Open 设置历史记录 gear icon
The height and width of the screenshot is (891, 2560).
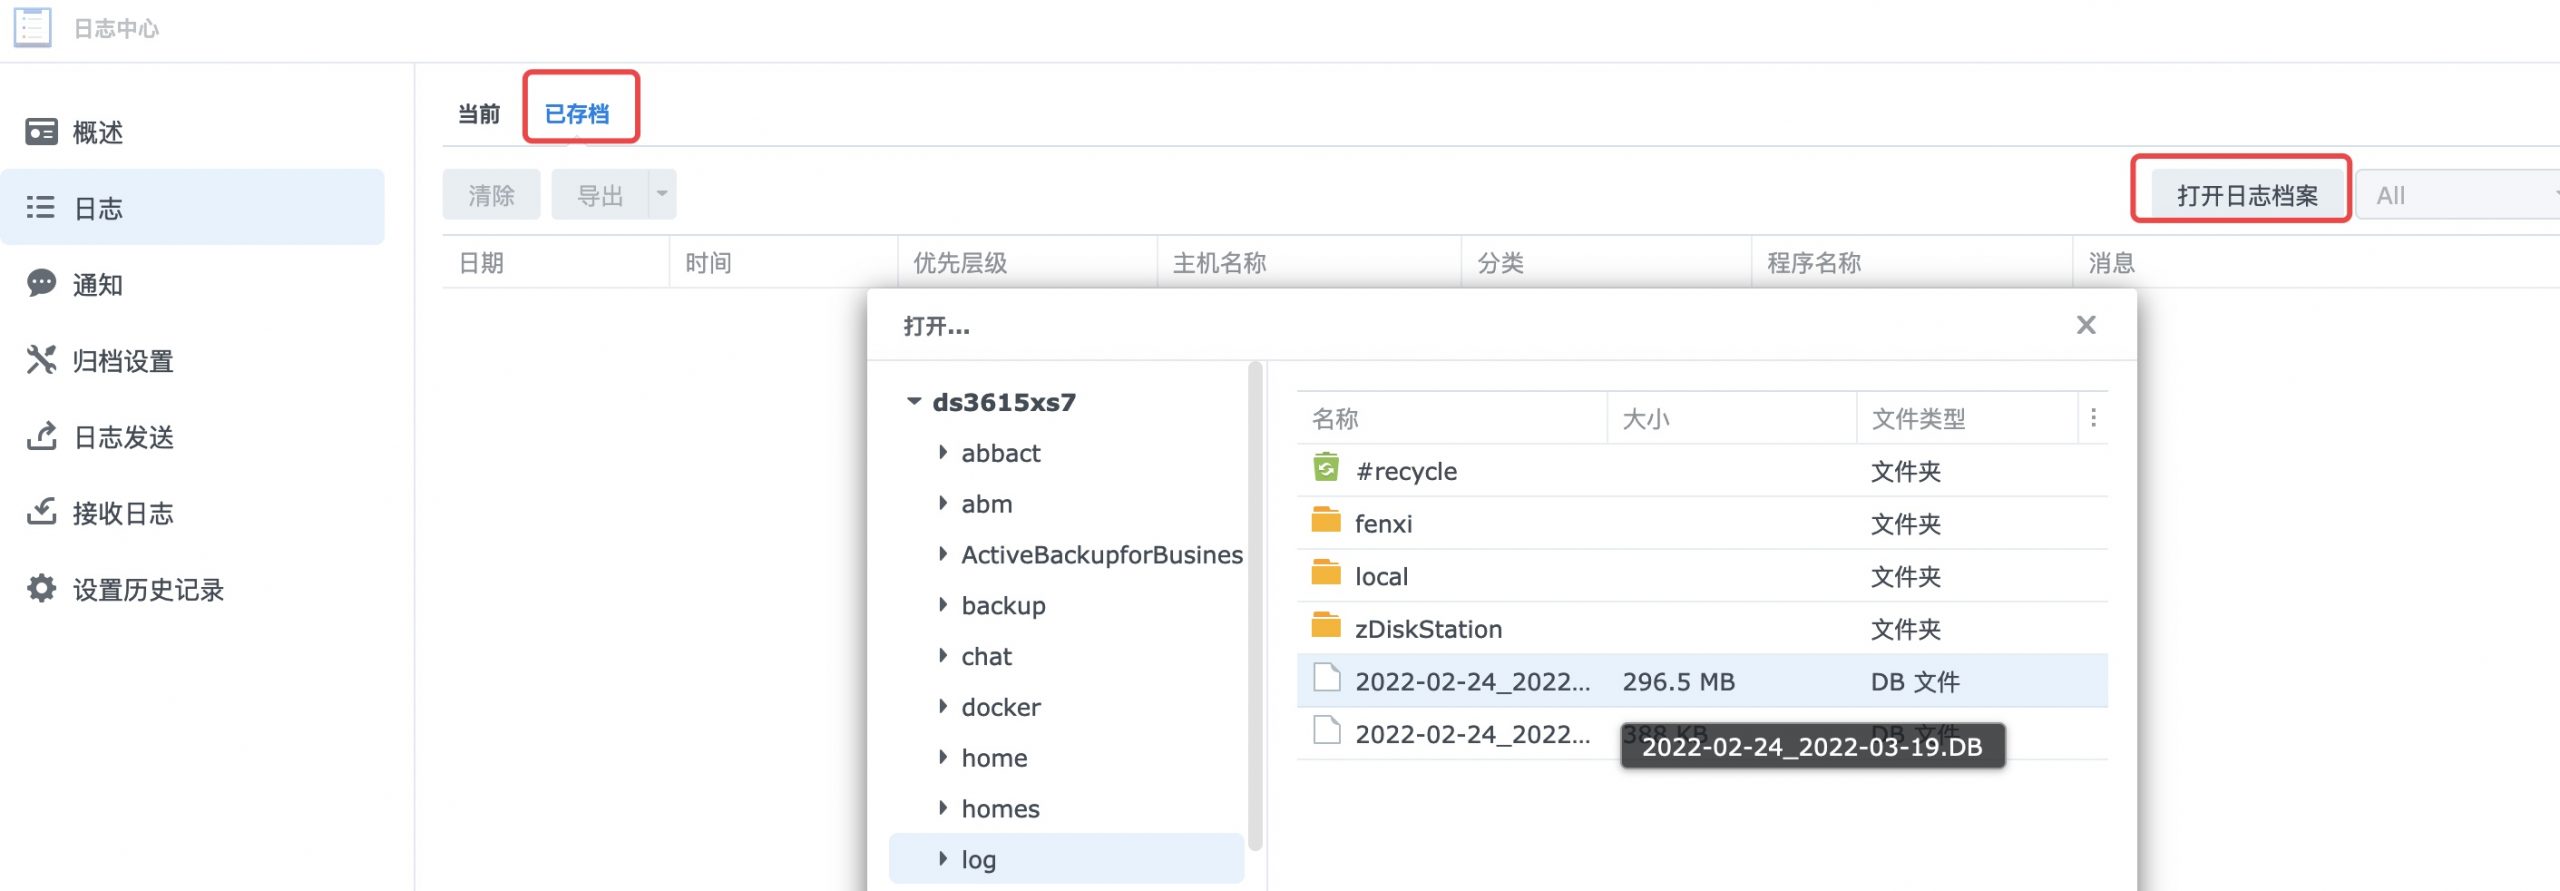point(41,589)
